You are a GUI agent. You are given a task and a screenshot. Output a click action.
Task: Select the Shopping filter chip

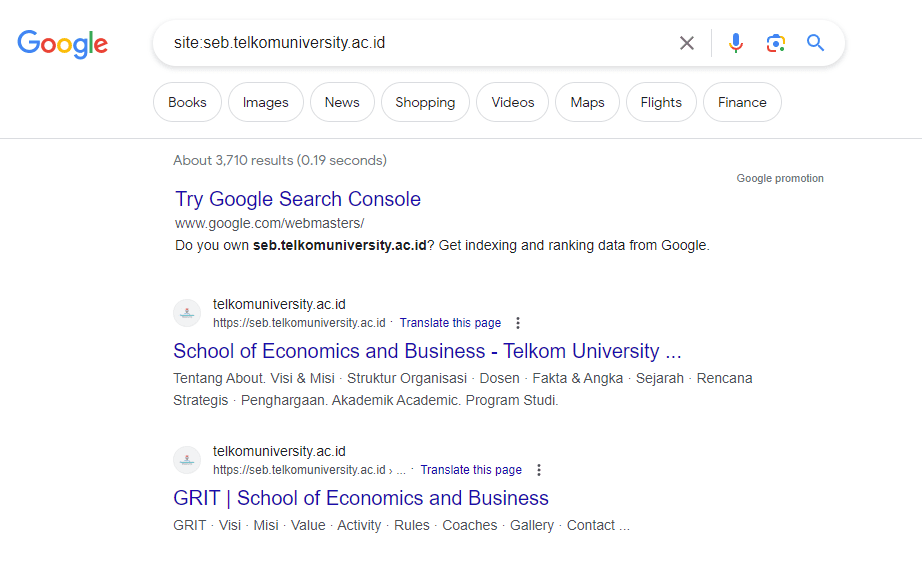click(x=425, y=102)
